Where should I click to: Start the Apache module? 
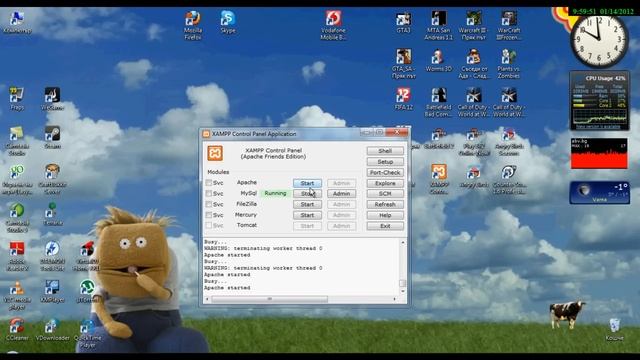(307, 183)
